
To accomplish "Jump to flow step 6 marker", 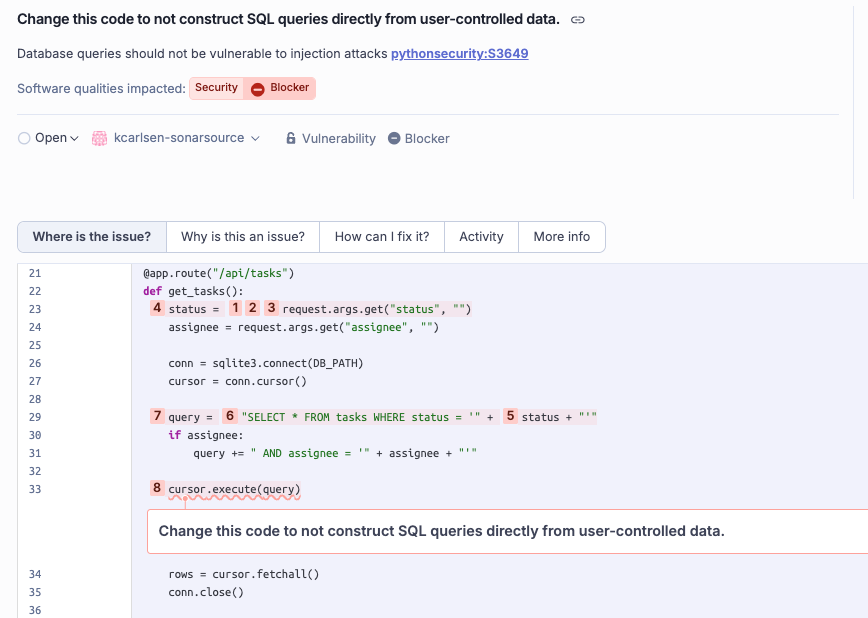I will pyautogui.click(x=230, y=416).
